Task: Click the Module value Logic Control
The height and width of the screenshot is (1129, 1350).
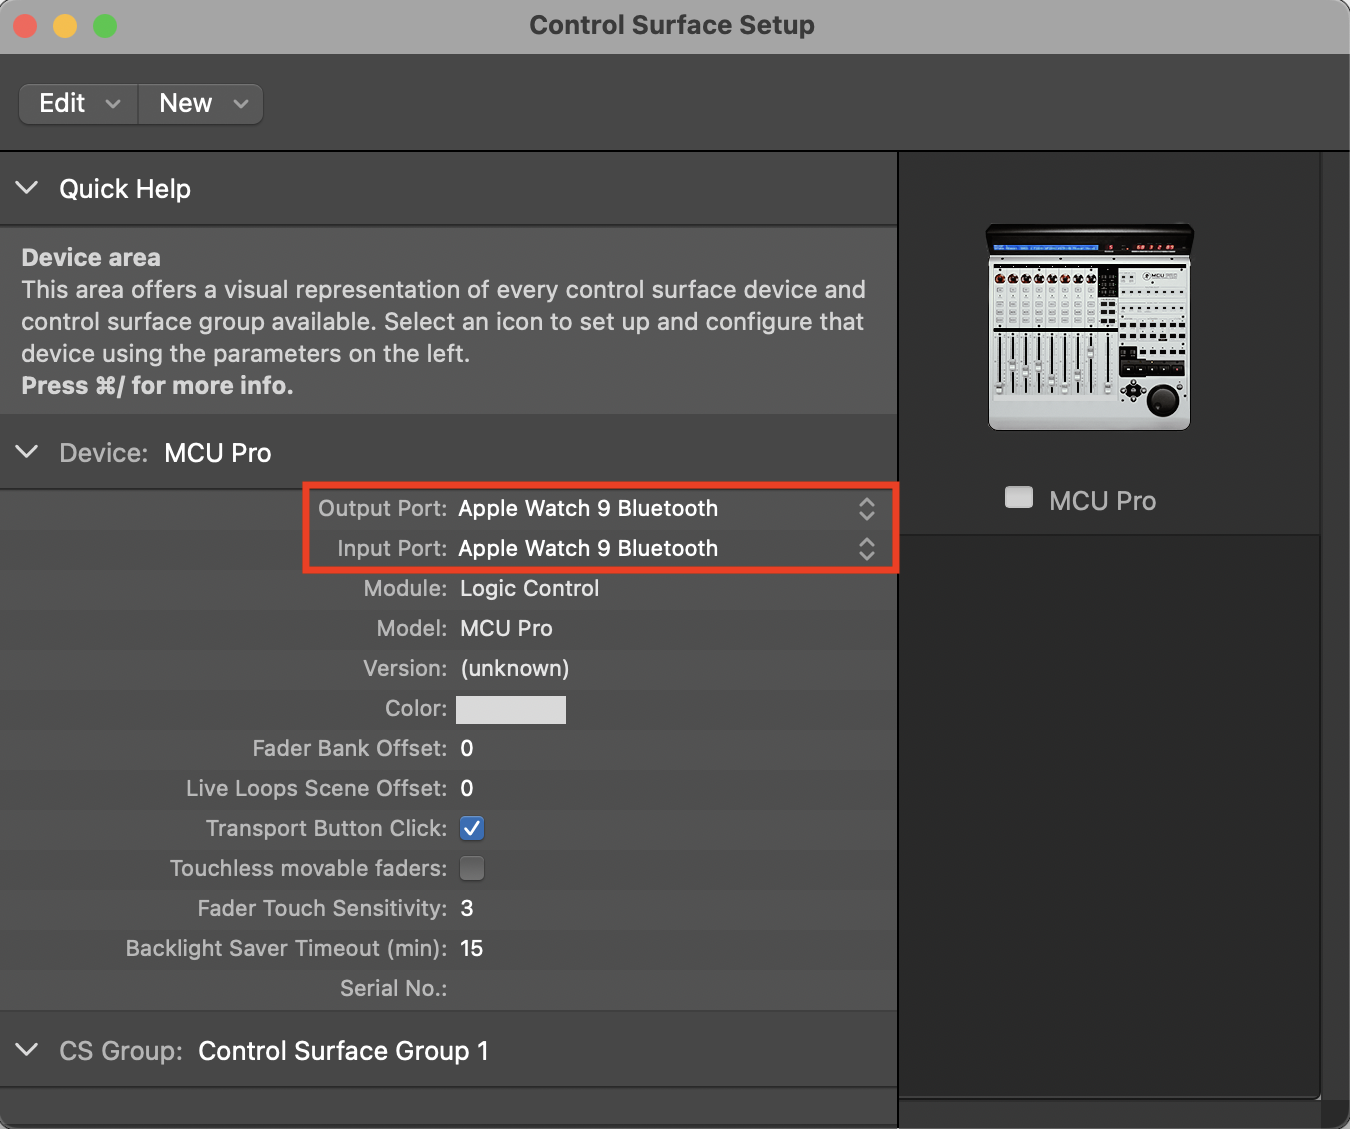Action: tap(530, 588)
